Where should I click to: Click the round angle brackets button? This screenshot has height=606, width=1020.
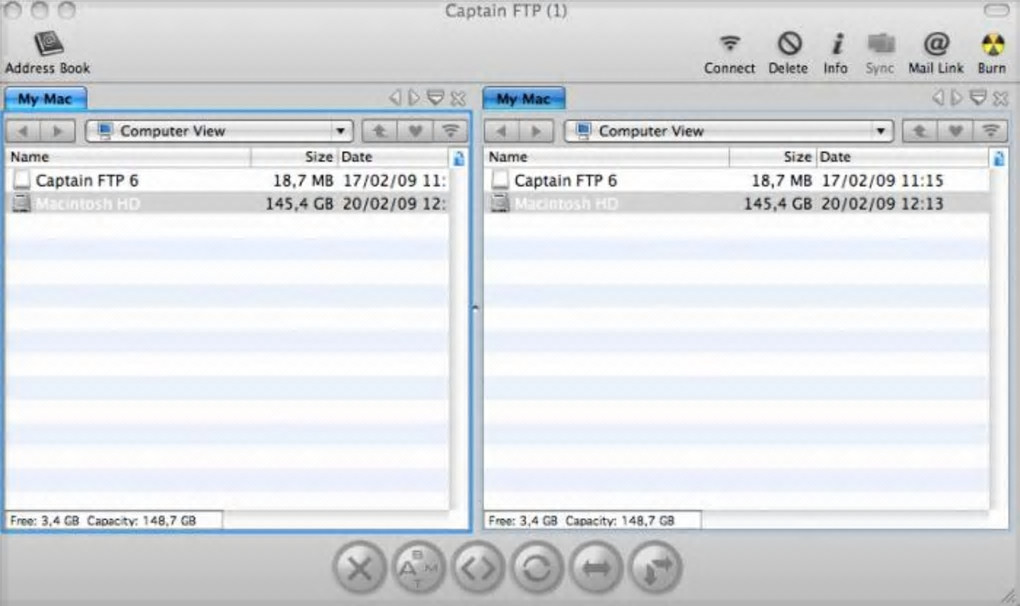tap(477, 569)
